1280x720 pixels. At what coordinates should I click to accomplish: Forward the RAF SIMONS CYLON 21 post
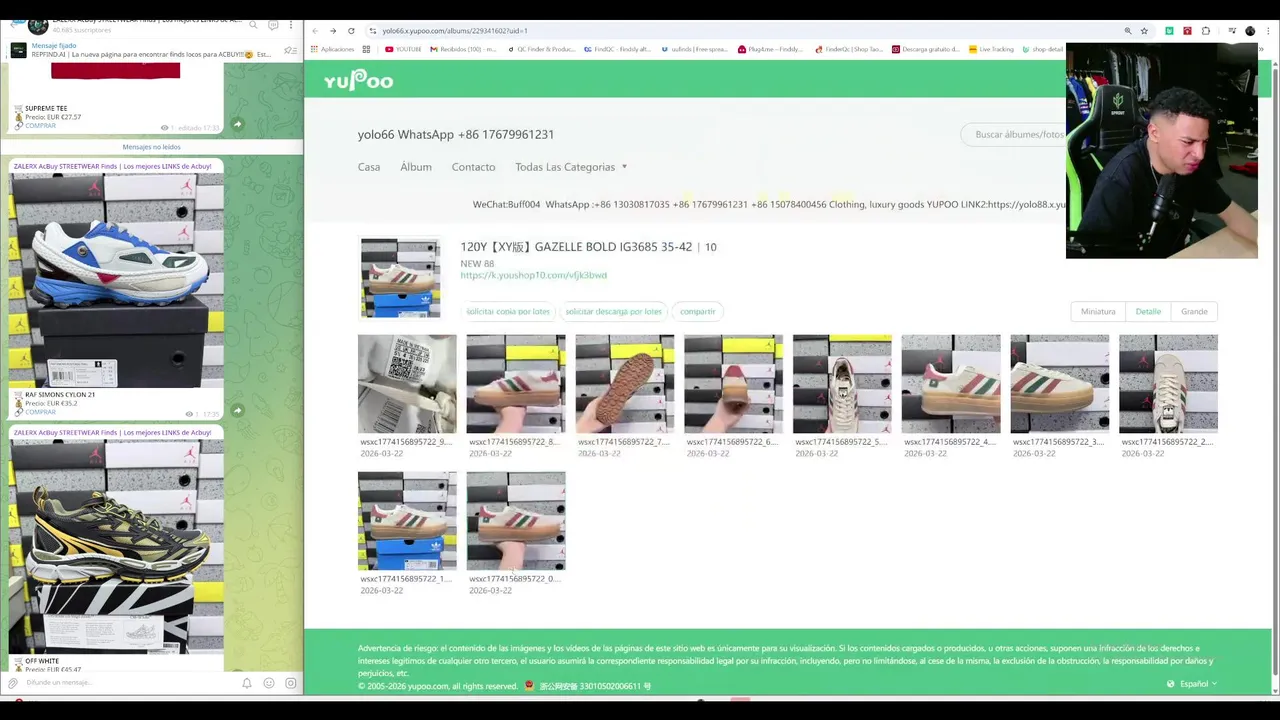point(237,410)
